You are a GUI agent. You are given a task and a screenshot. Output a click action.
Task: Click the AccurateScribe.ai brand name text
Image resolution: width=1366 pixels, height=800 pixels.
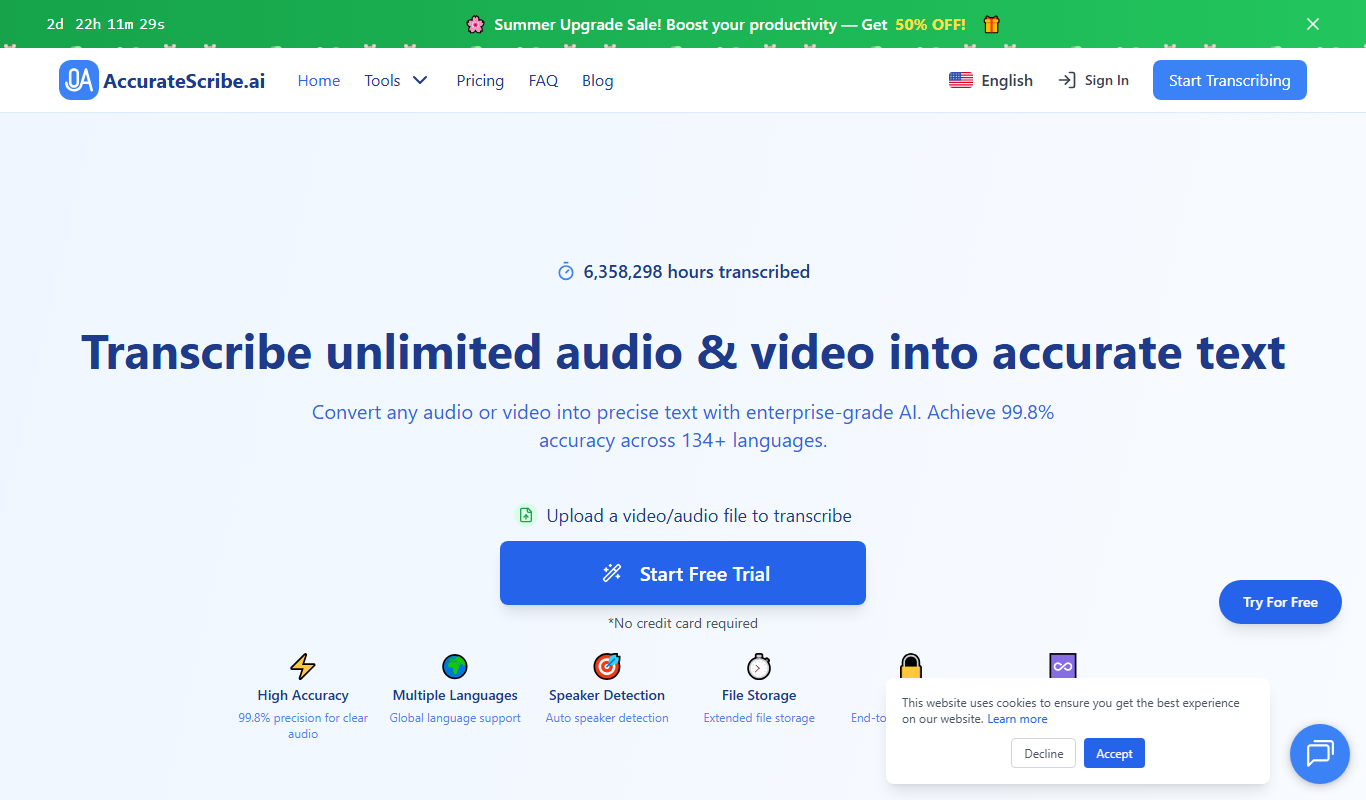[184, 81]
